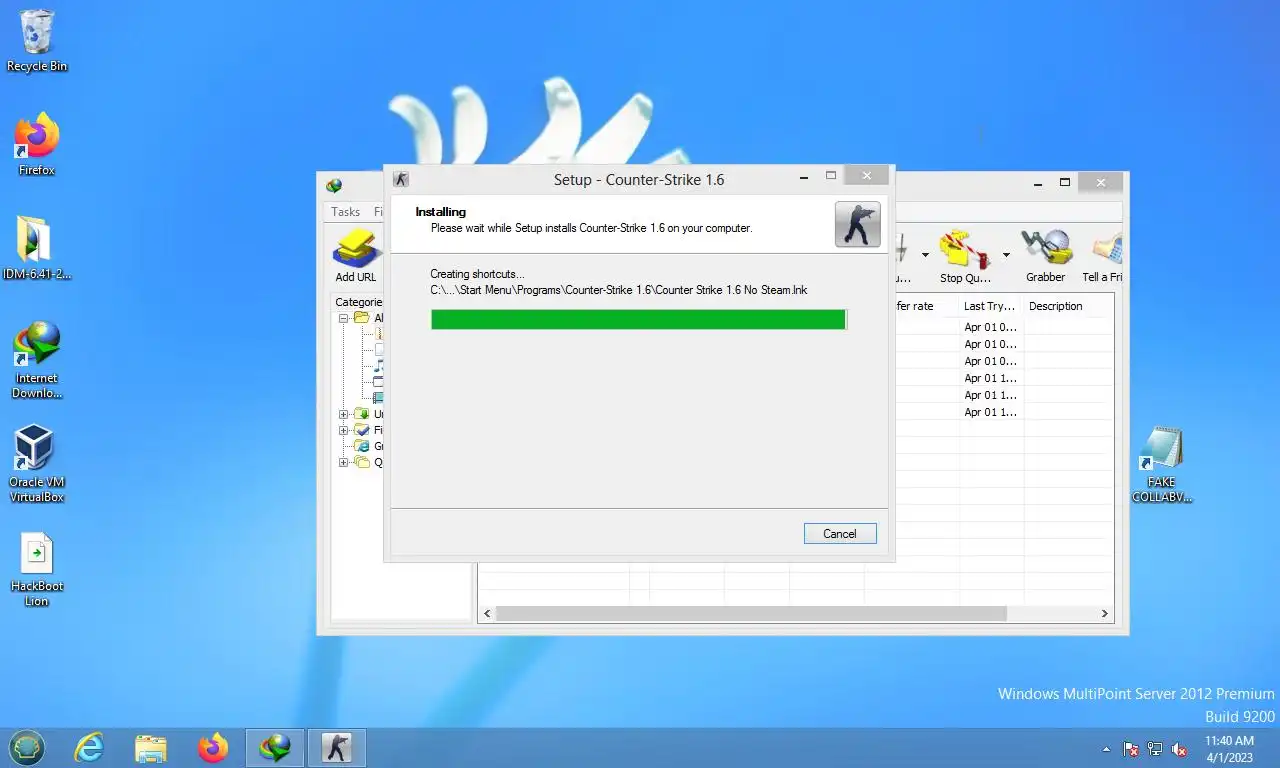Minimize the IDM window

[1040, 184]
